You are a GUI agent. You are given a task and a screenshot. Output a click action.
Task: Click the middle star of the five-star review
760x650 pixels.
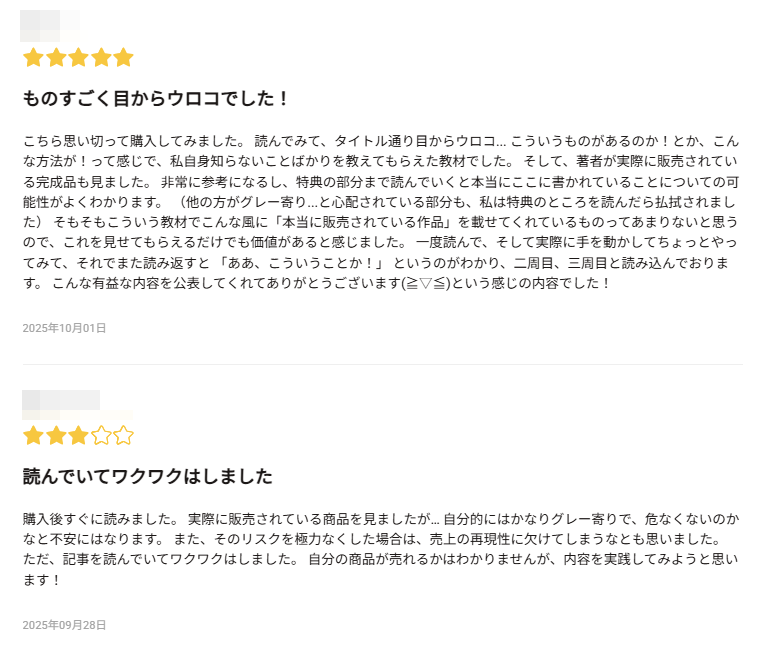tap(78, 58)
